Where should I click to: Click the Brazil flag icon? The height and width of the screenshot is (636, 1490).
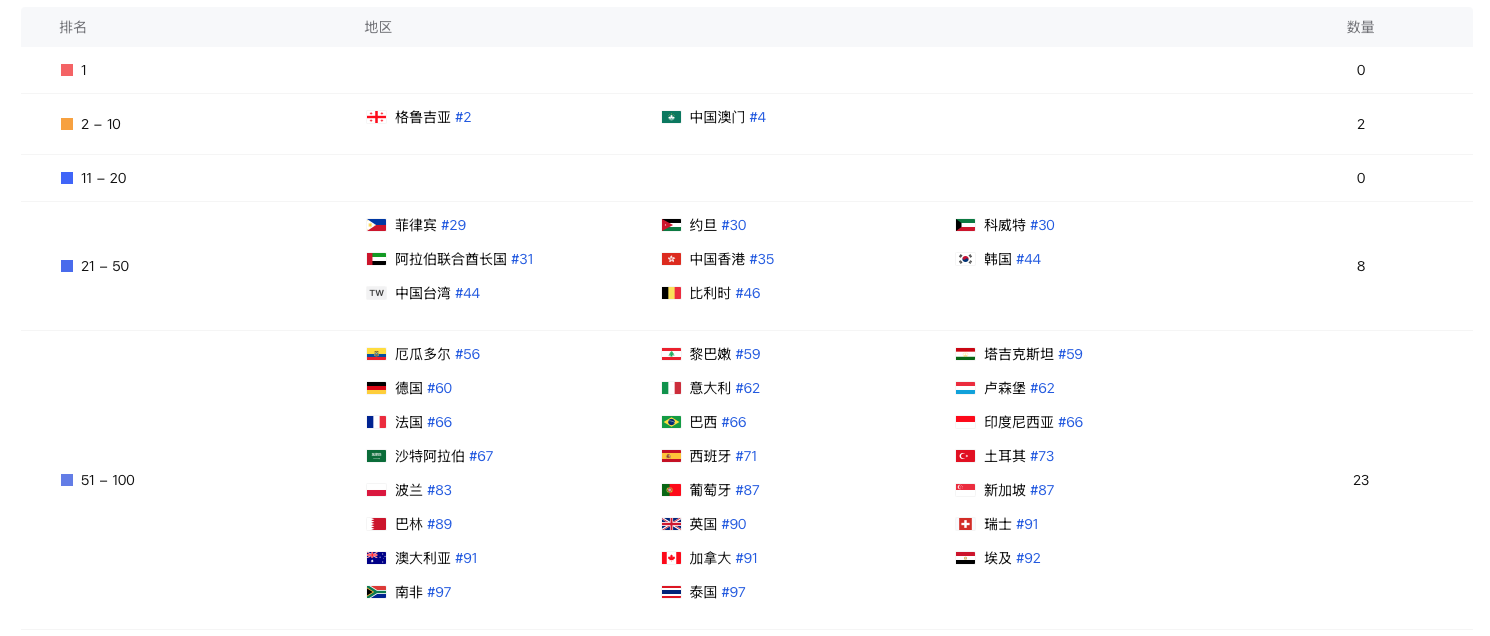pos(671,422)
